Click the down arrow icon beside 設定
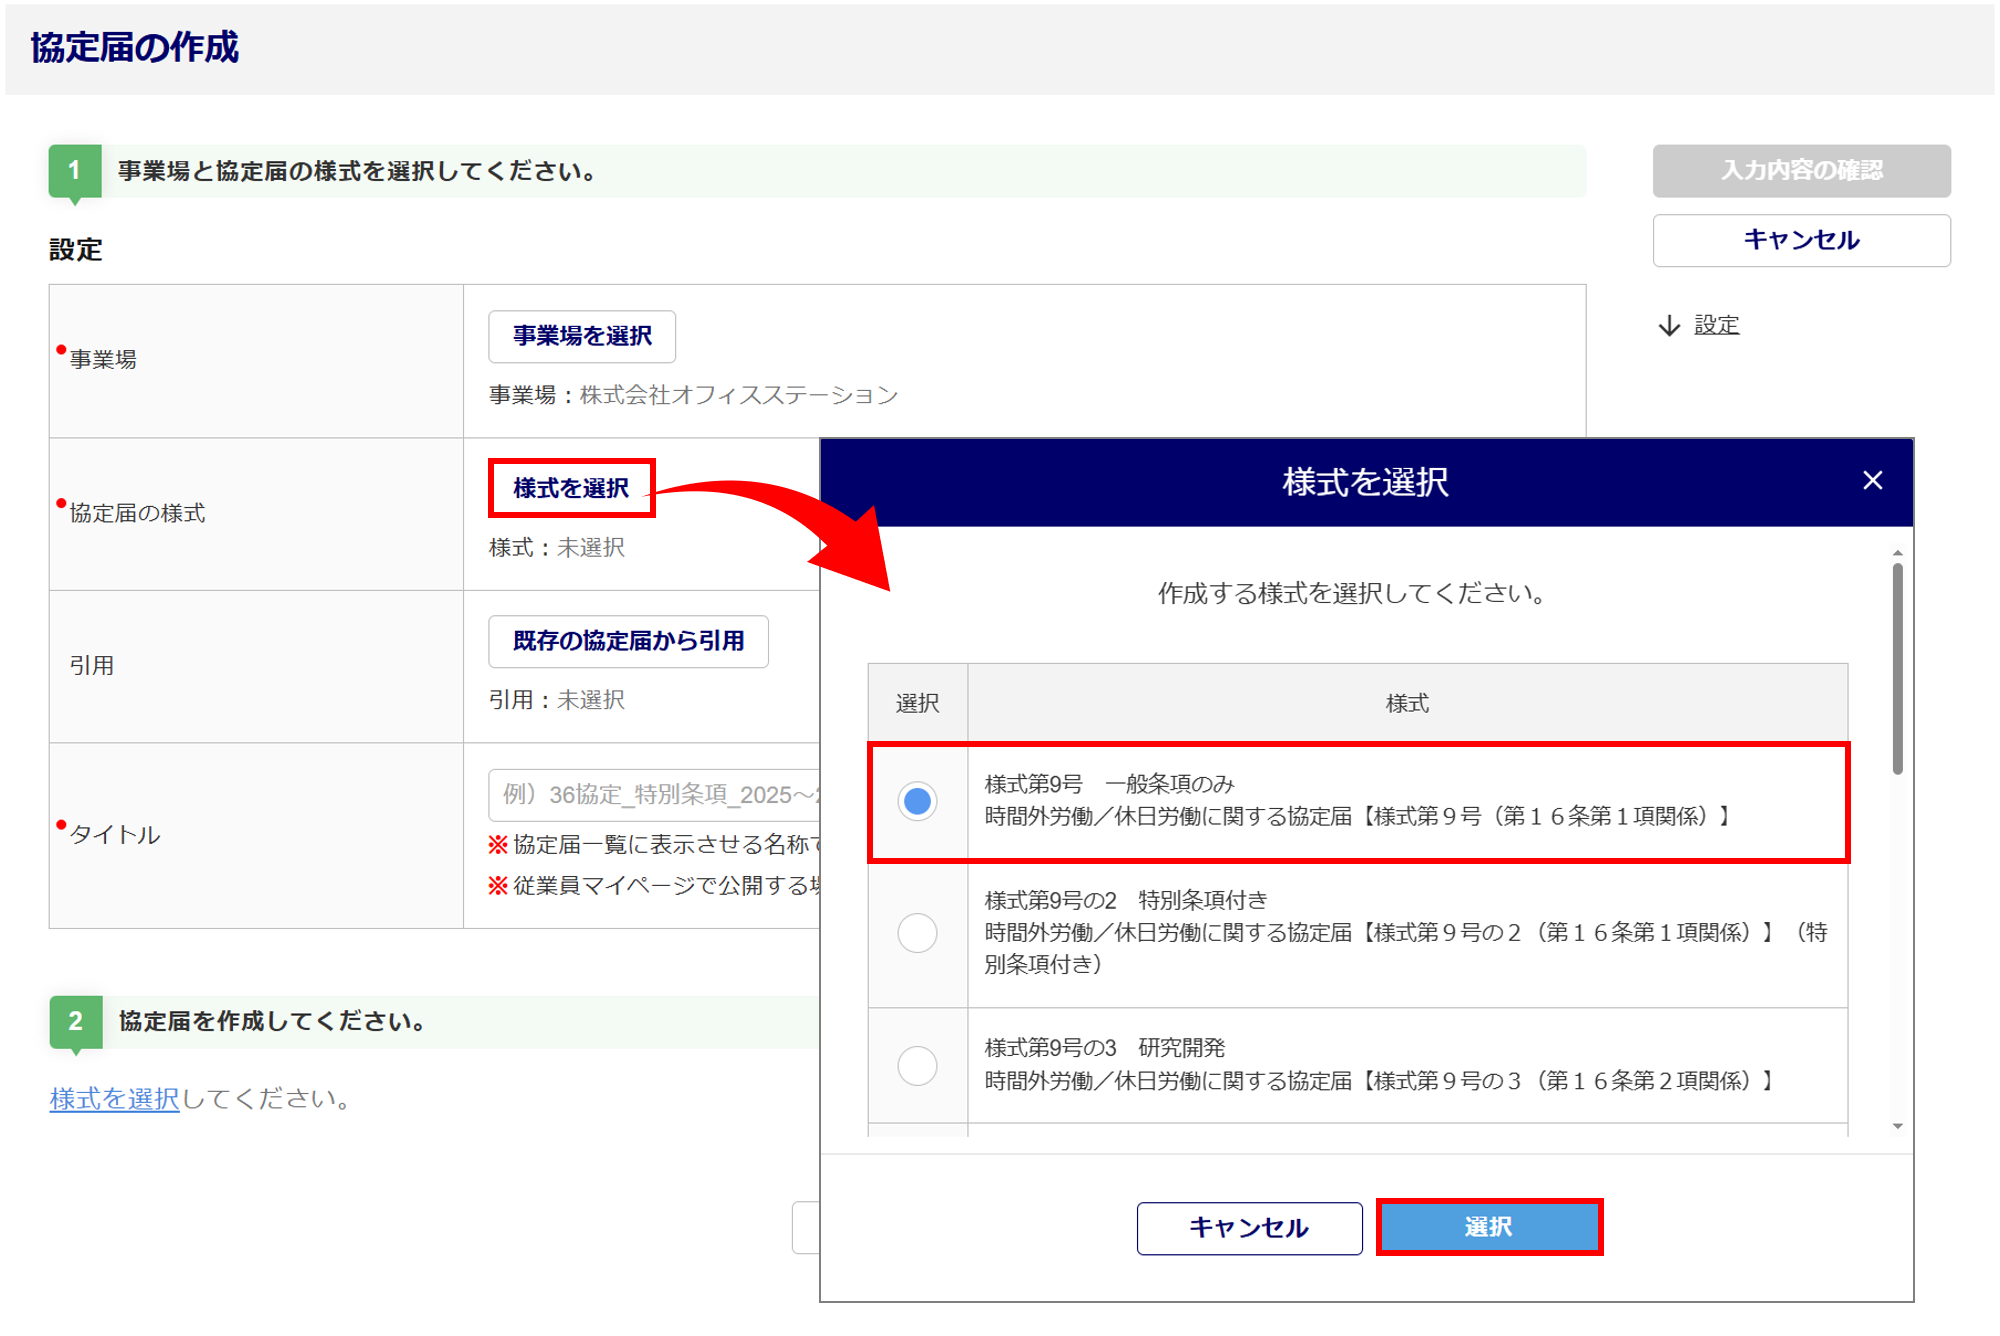The image size is (2000, 1336). [x=1669, y=326]
